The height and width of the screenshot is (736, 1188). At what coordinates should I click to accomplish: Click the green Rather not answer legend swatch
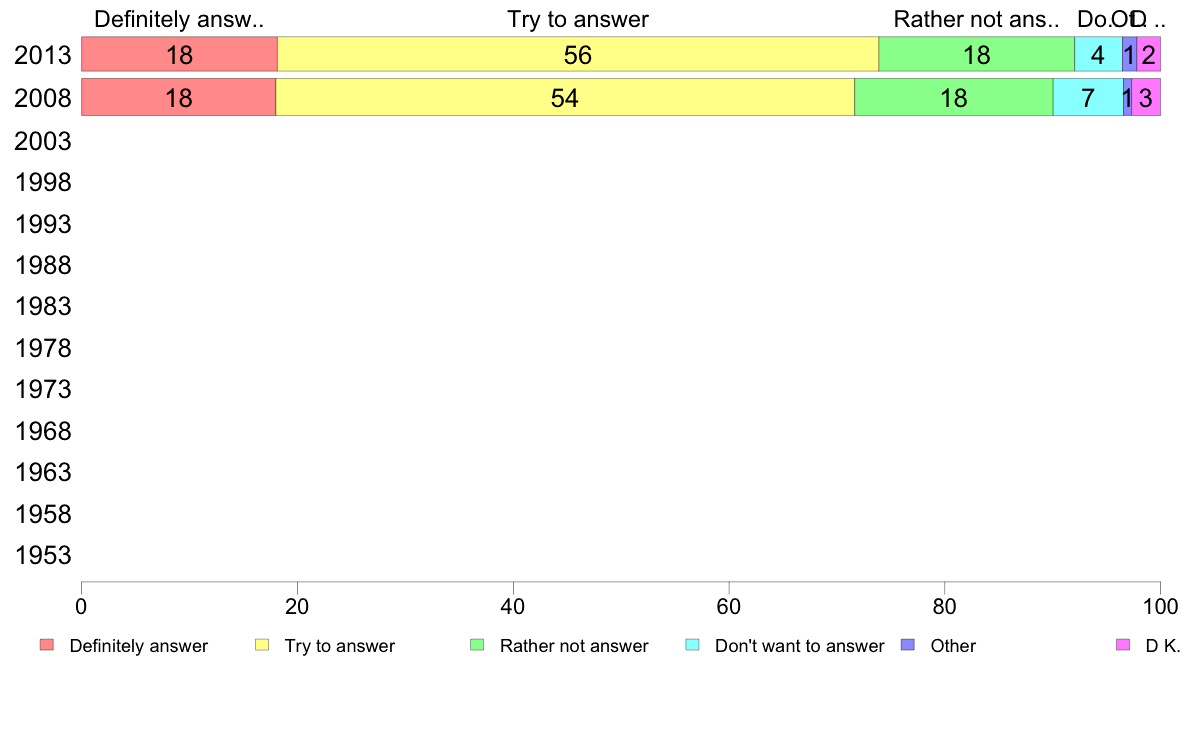click(x=477, y=645)
